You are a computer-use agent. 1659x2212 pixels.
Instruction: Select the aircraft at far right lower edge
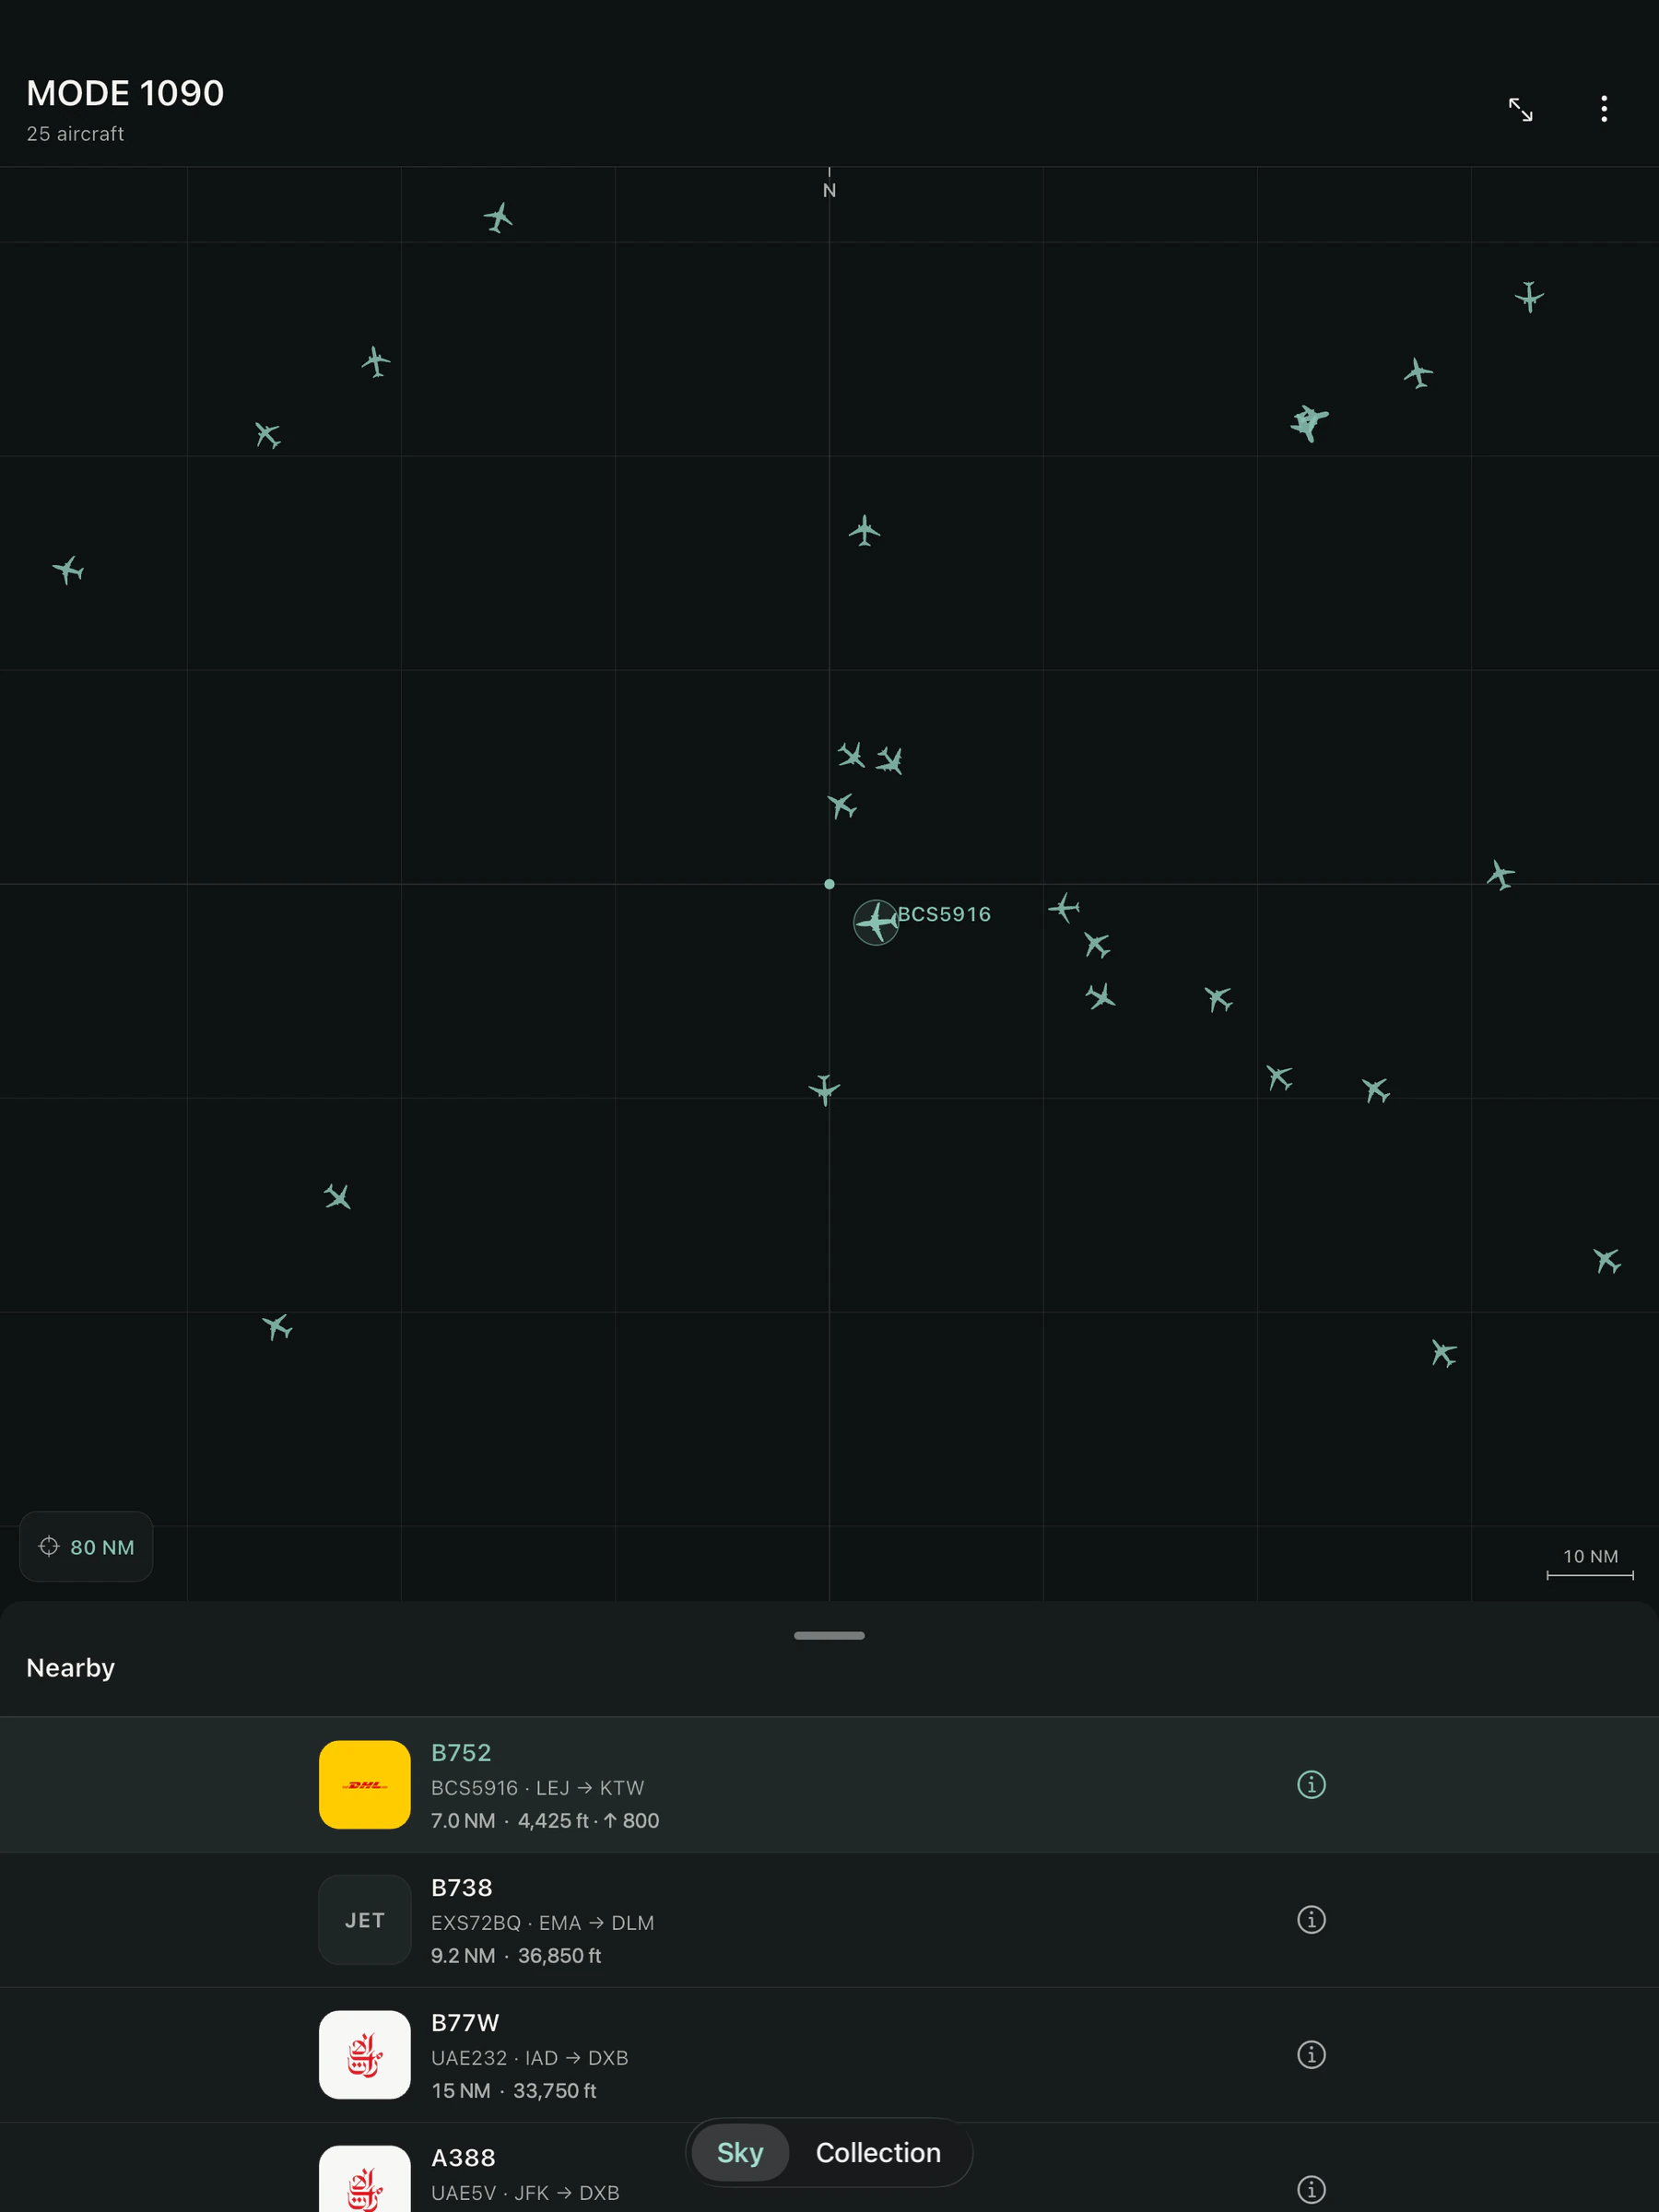[1607, 1260]
